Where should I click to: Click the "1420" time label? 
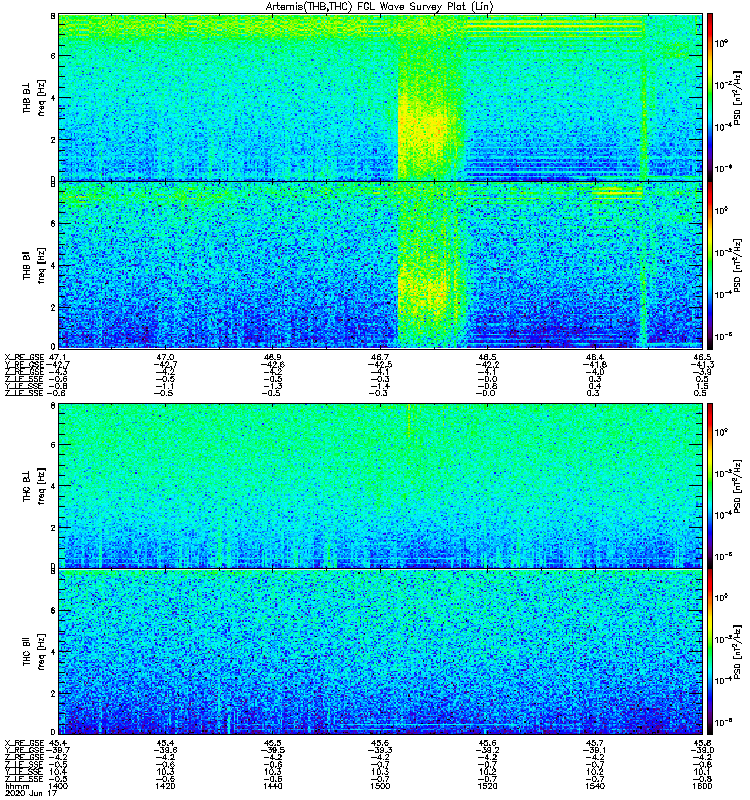[x=165, y=786]
